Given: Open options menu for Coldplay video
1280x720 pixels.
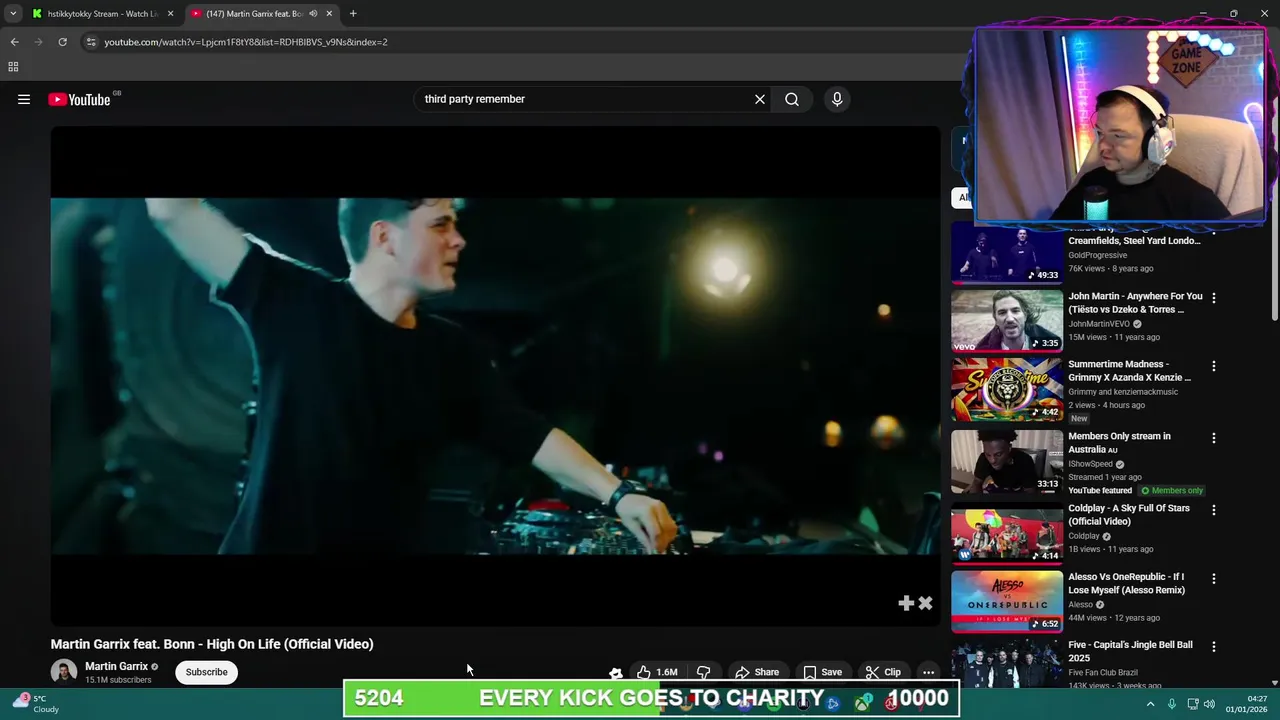Looking at the screenshot, I should [x=1214, y=510].
